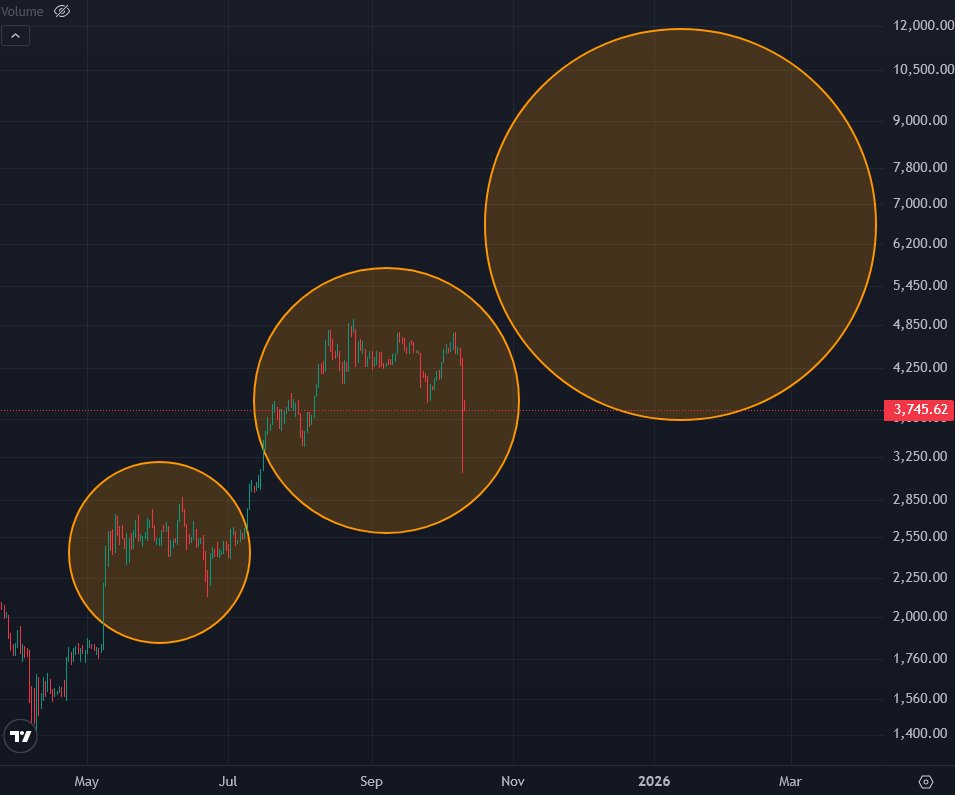Click the 1,560.00 price axis label
The height and width of the screenshot is (795, 955).
pos(920,698)
